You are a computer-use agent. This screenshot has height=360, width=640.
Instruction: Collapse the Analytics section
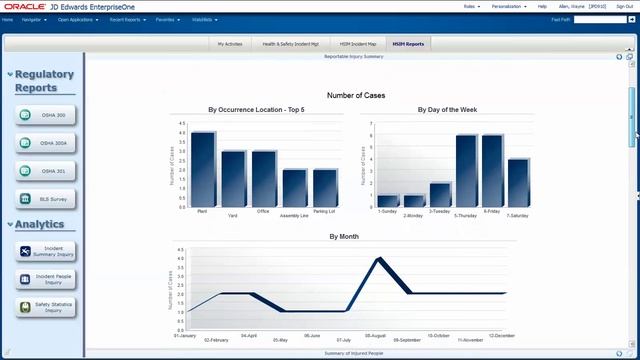(x=10, y=224)
